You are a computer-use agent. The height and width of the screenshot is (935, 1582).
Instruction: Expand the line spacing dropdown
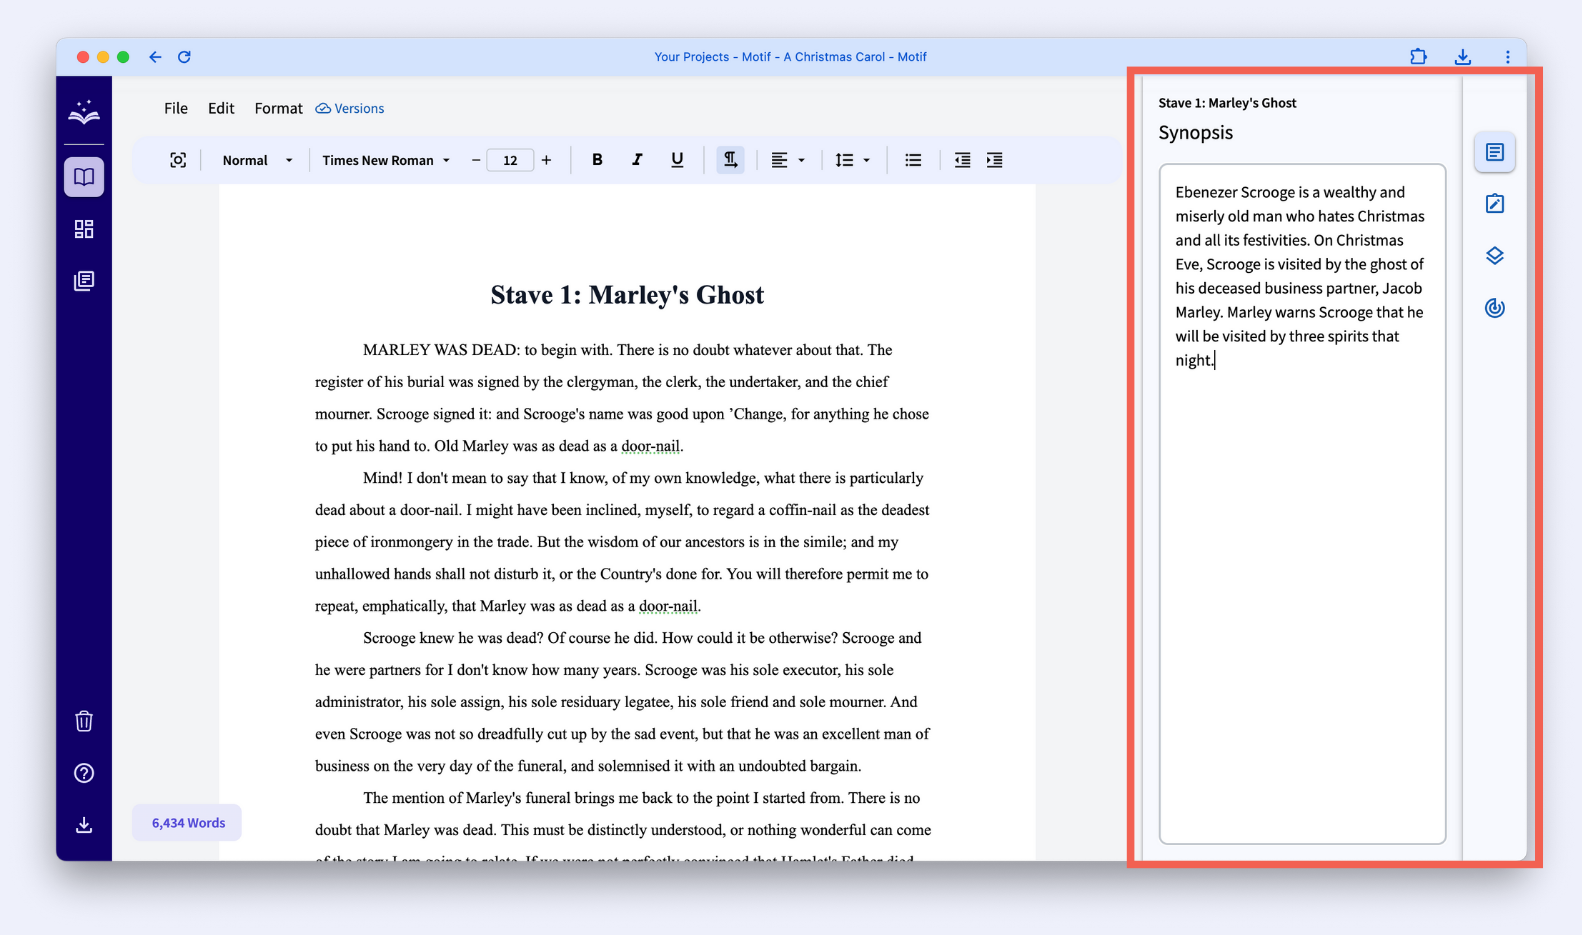tap(853, 160)
